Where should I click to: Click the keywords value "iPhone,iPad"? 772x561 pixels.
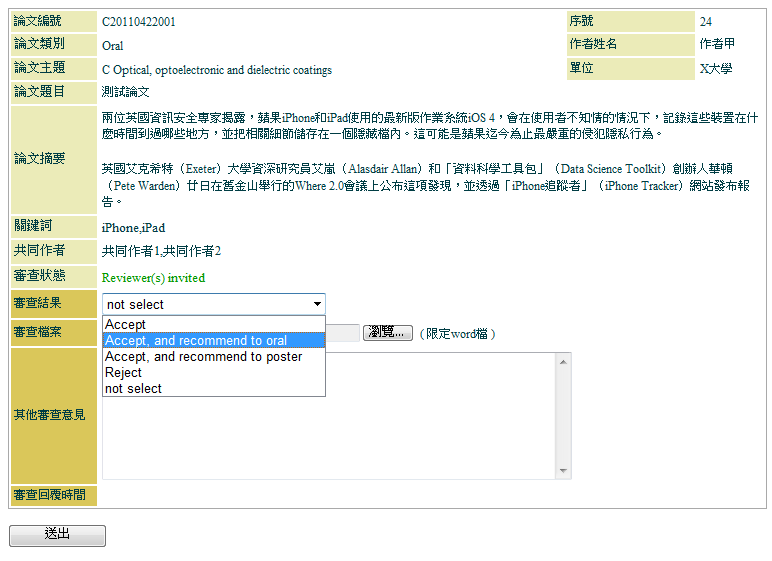pyautogui.click(x=133, y=228)
